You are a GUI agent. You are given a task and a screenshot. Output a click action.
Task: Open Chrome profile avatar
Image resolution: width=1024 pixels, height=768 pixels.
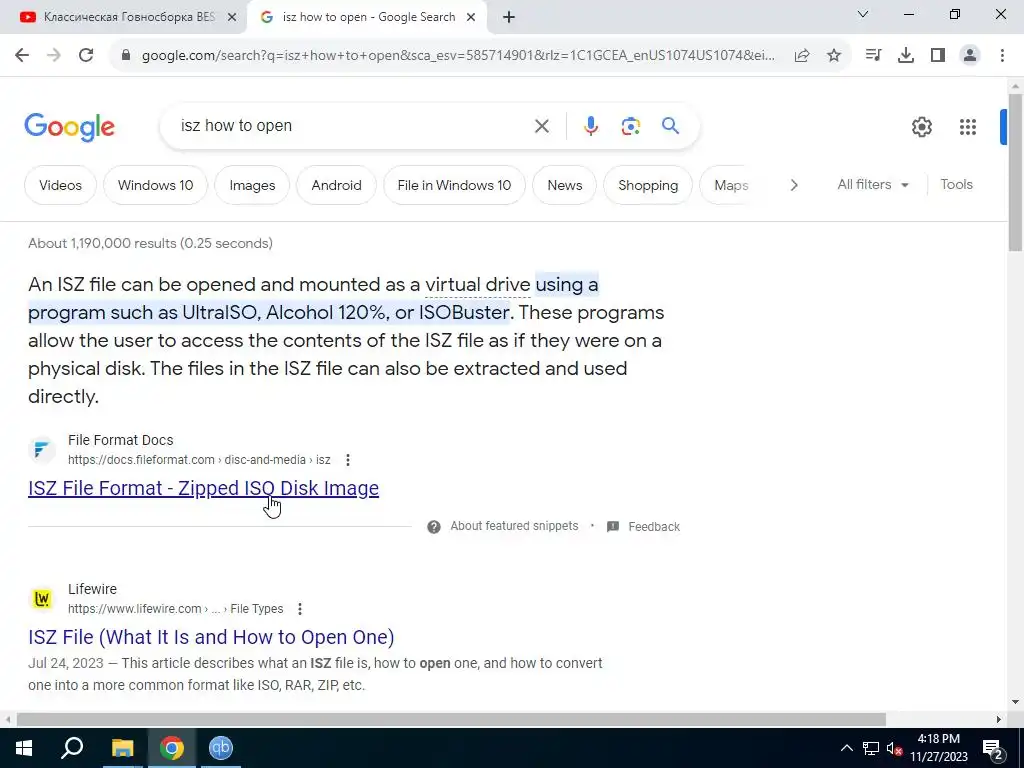pyautogui.click(x=970, y=56)
